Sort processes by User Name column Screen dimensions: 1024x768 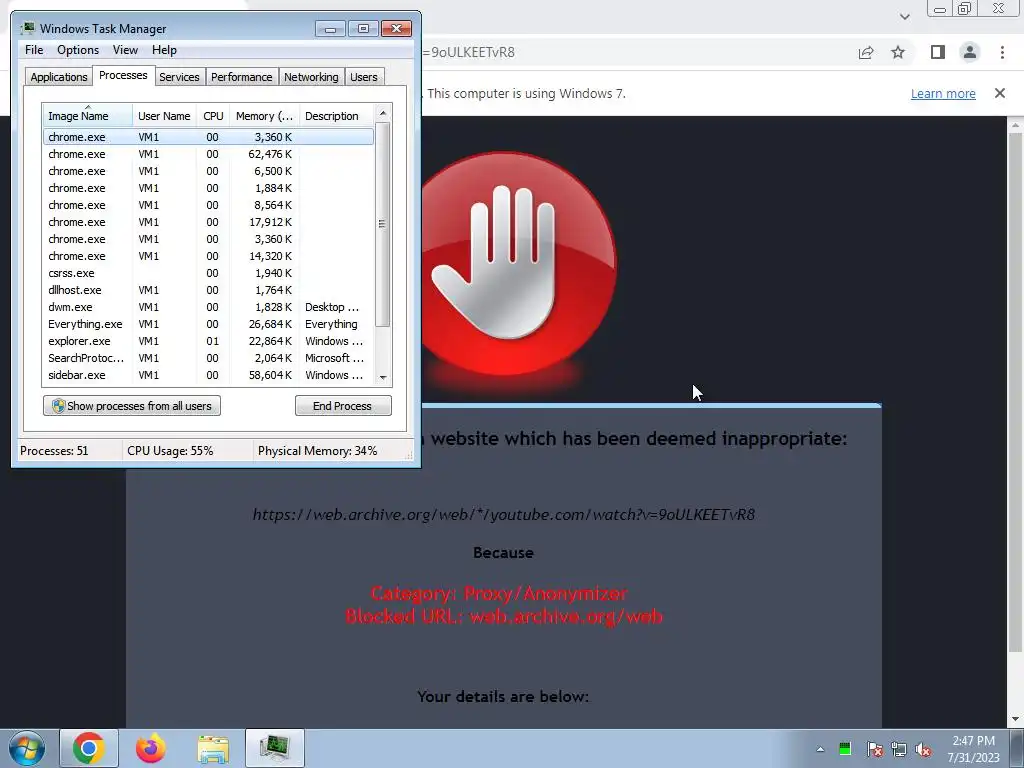click(164, 116)
